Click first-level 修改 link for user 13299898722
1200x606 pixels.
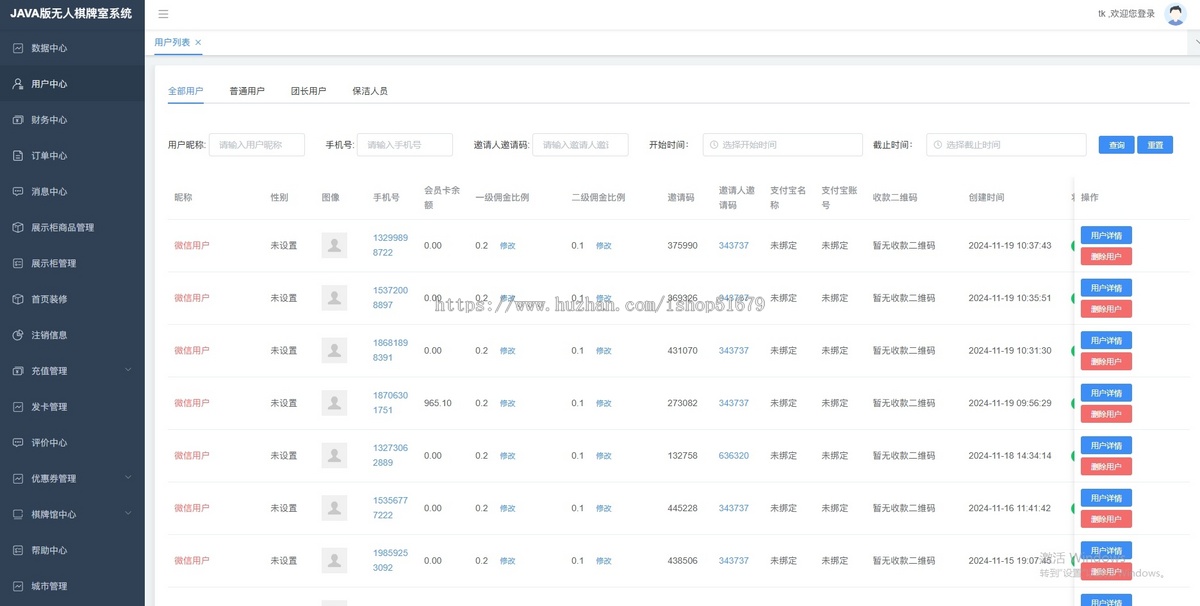tap(508, 245)
